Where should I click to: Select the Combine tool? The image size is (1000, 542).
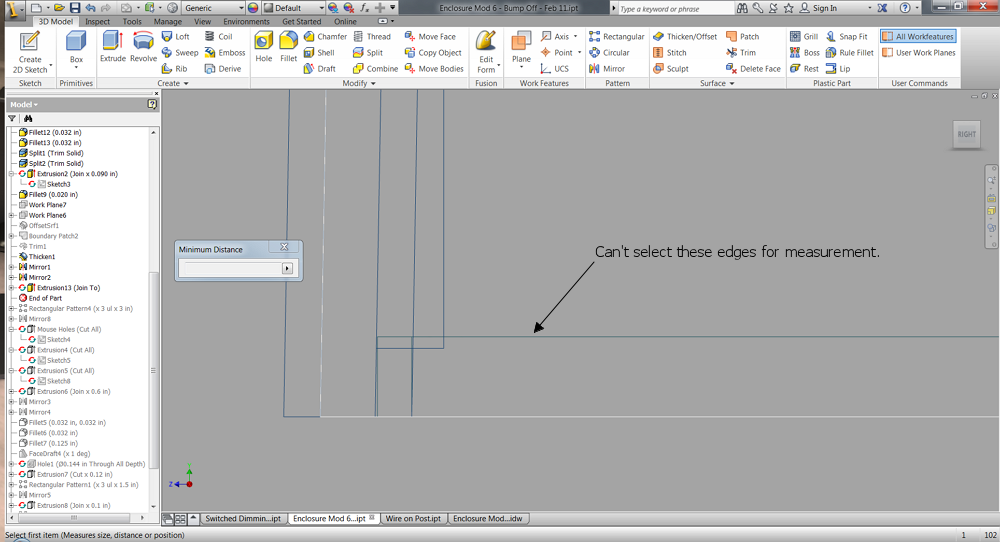tap(376, 68)
